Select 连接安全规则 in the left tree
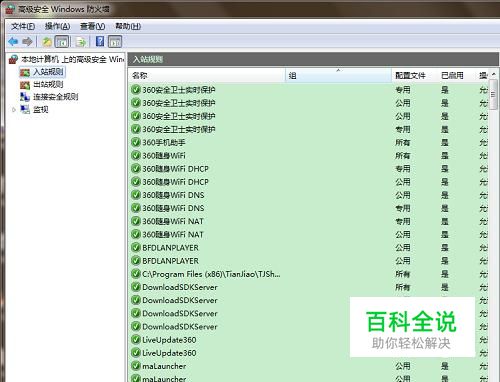500x382 pixels. coord(56,97)
